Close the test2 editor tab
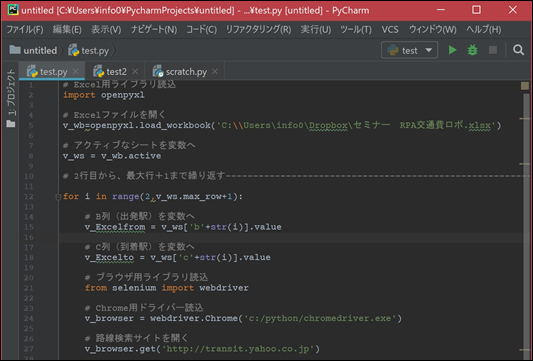The height and width of the screenshot is (361, 533). [x=135, y=71]
